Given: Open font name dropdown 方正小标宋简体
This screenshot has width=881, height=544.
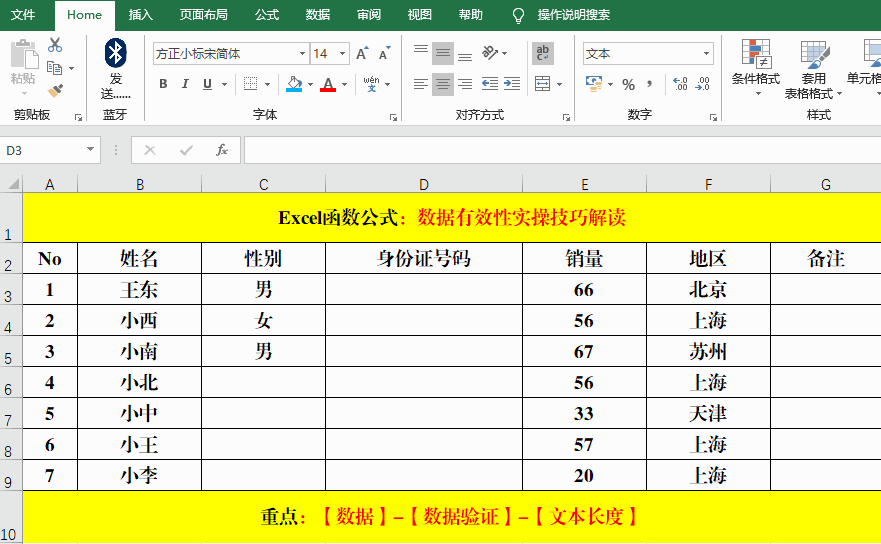Looking at the screenshot, I should [x=302, y=53].
